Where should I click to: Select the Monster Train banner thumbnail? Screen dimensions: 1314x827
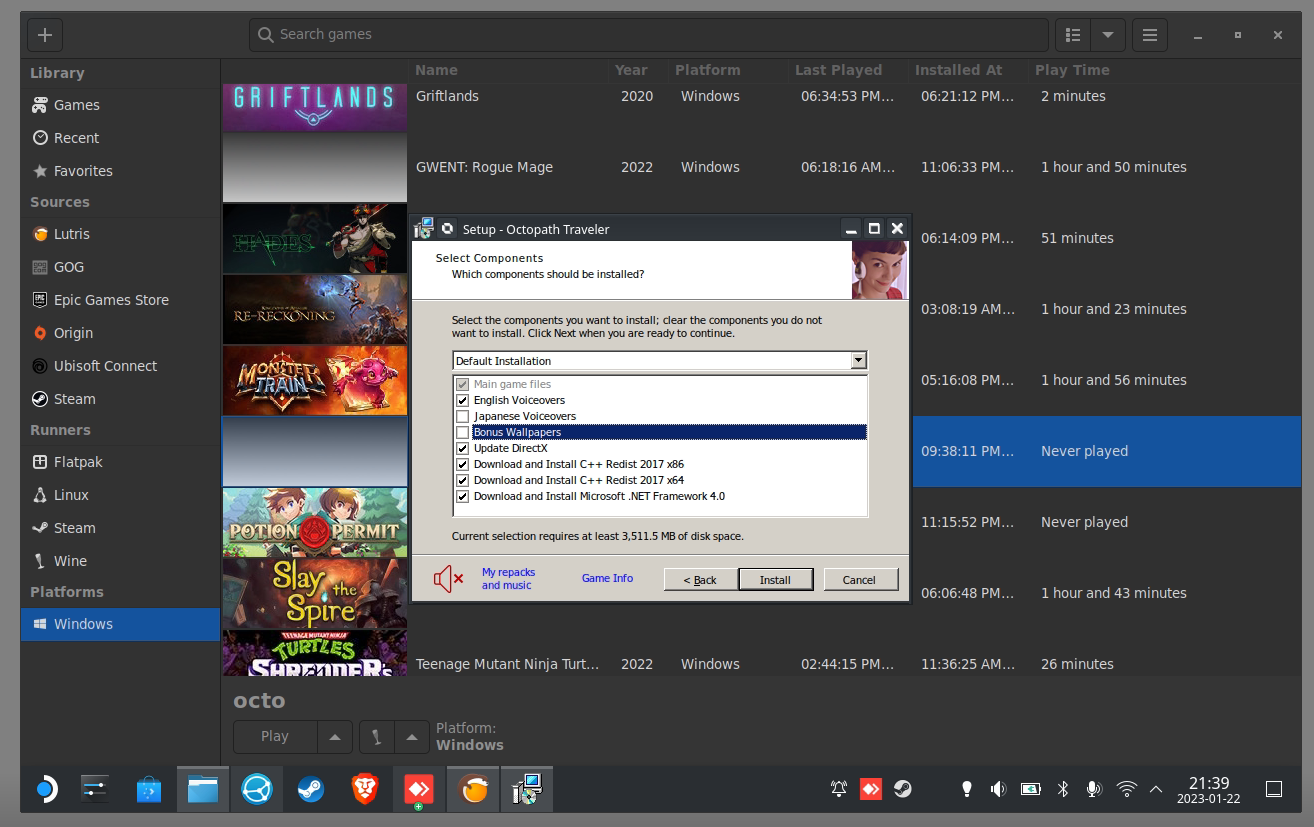(315, 380)
